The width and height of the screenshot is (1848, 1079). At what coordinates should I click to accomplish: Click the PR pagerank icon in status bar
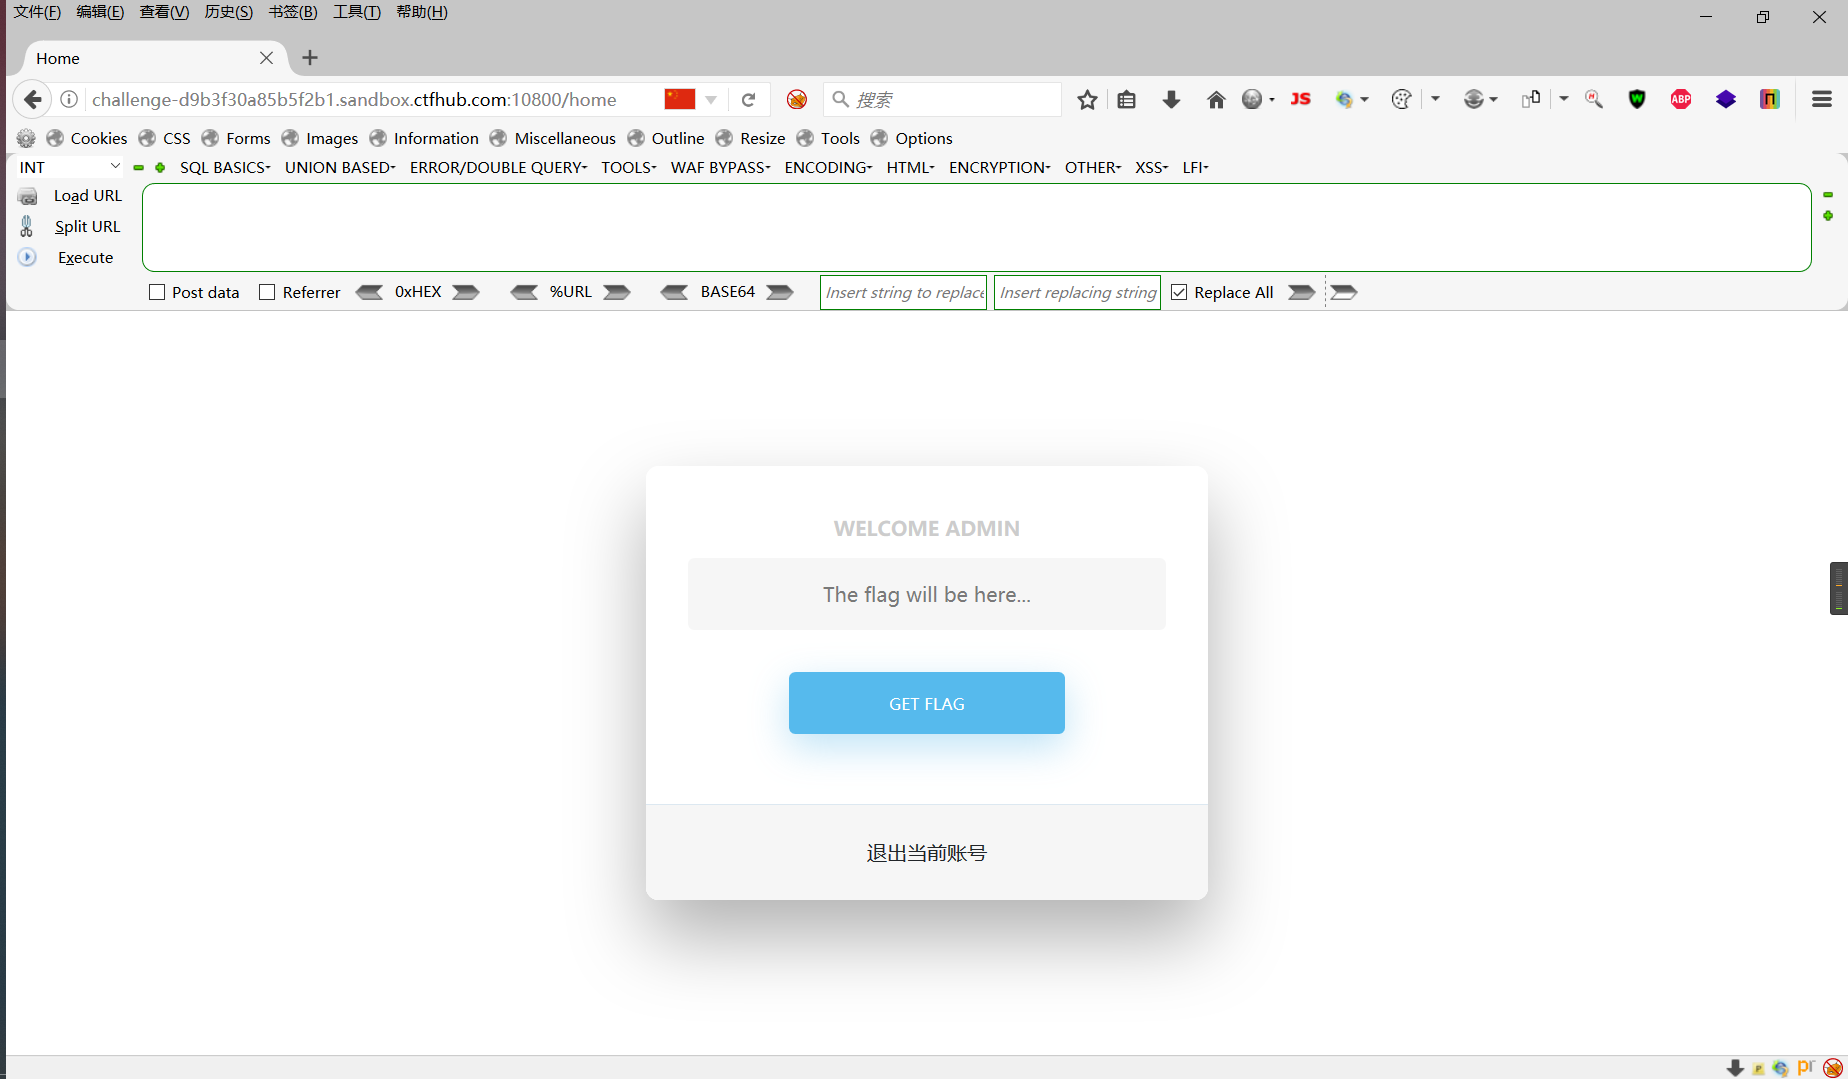[x=1806, y=1067]
